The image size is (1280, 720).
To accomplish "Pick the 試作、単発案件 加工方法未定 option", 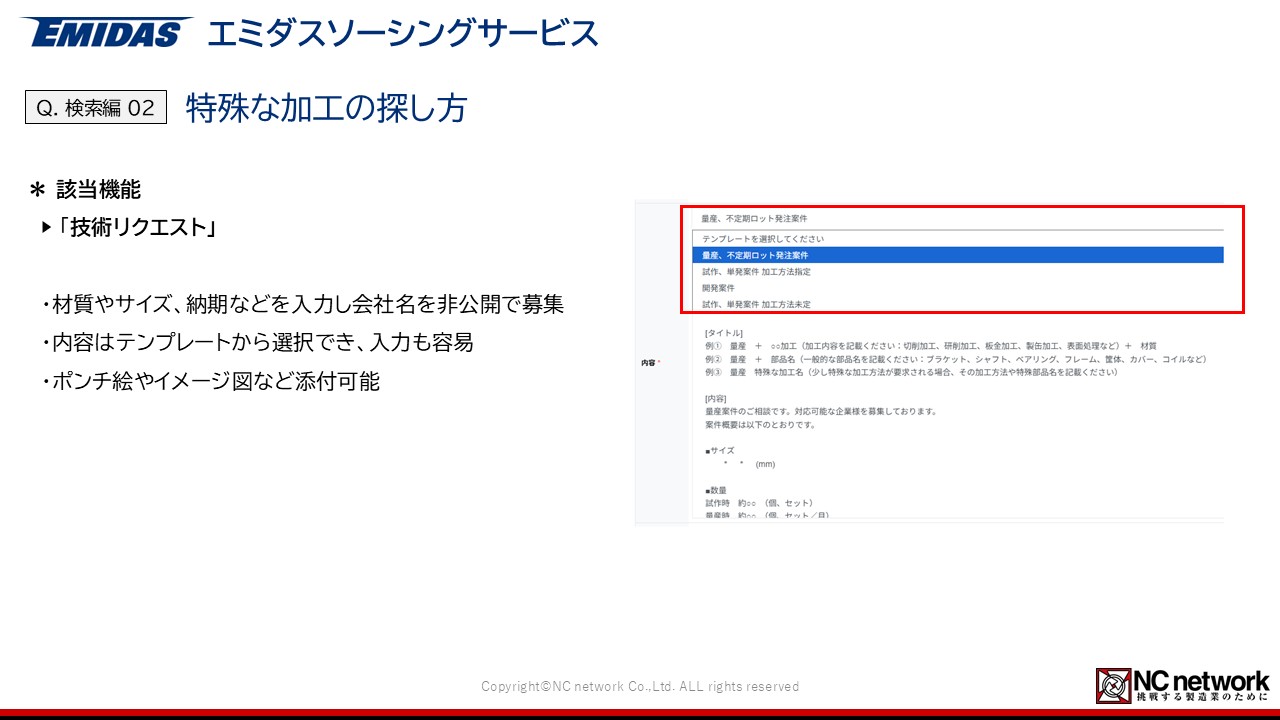I will [756, 304].
